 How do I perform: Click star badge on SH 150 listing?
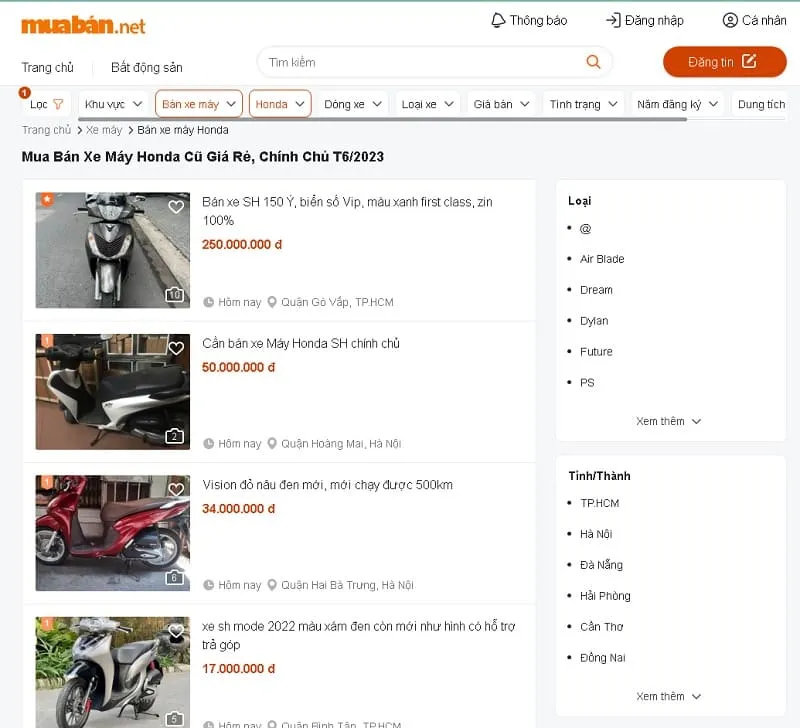(46, 200)
